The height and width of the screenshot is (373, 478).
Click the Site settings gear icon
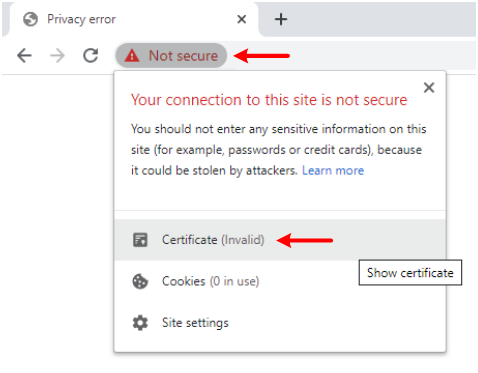tap(140, 323)
